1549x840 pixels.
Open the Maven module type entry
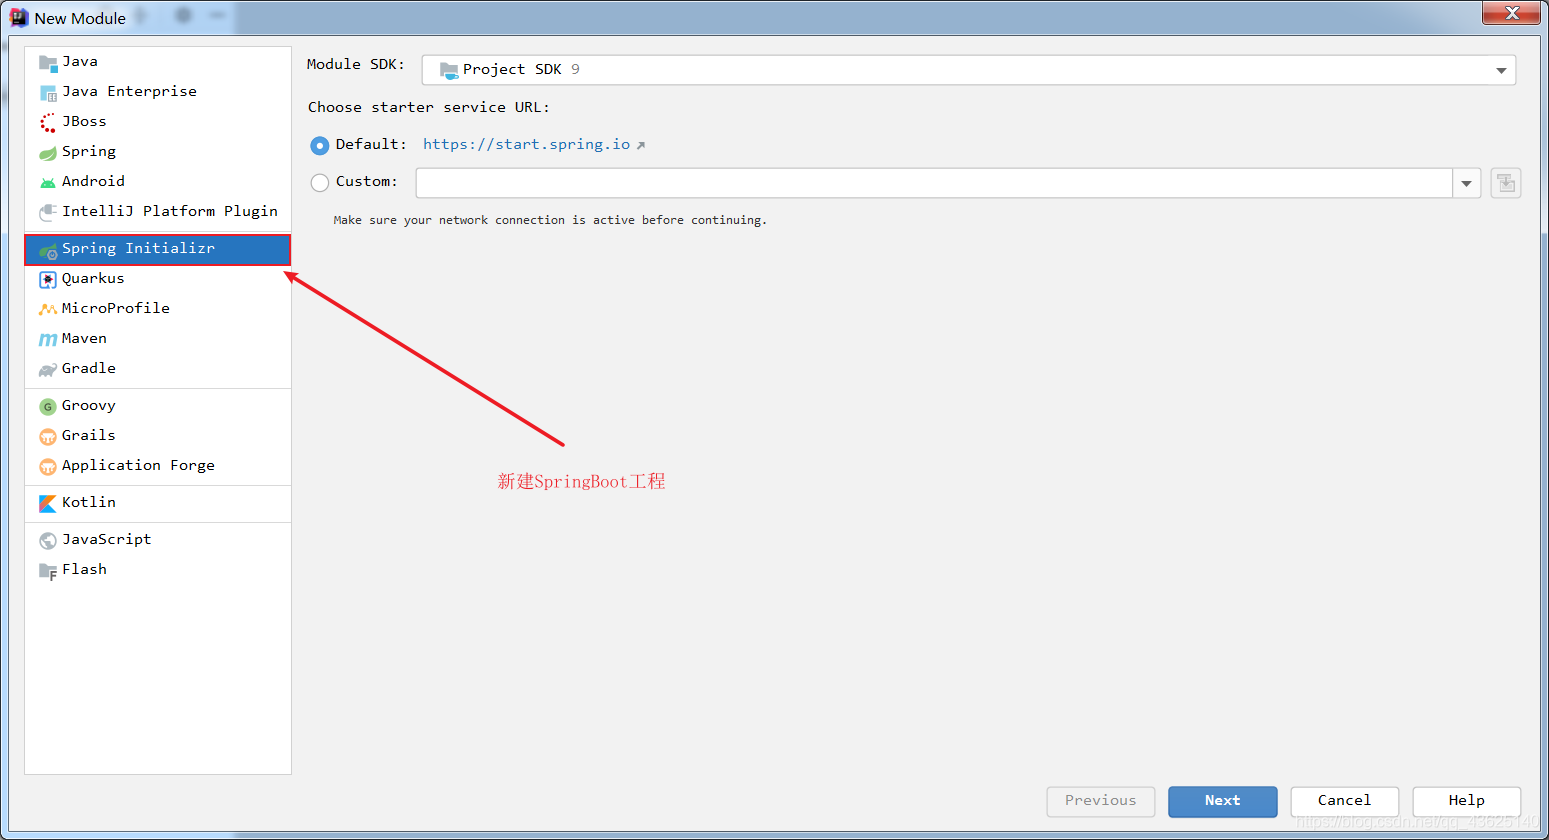pos(83,338)
